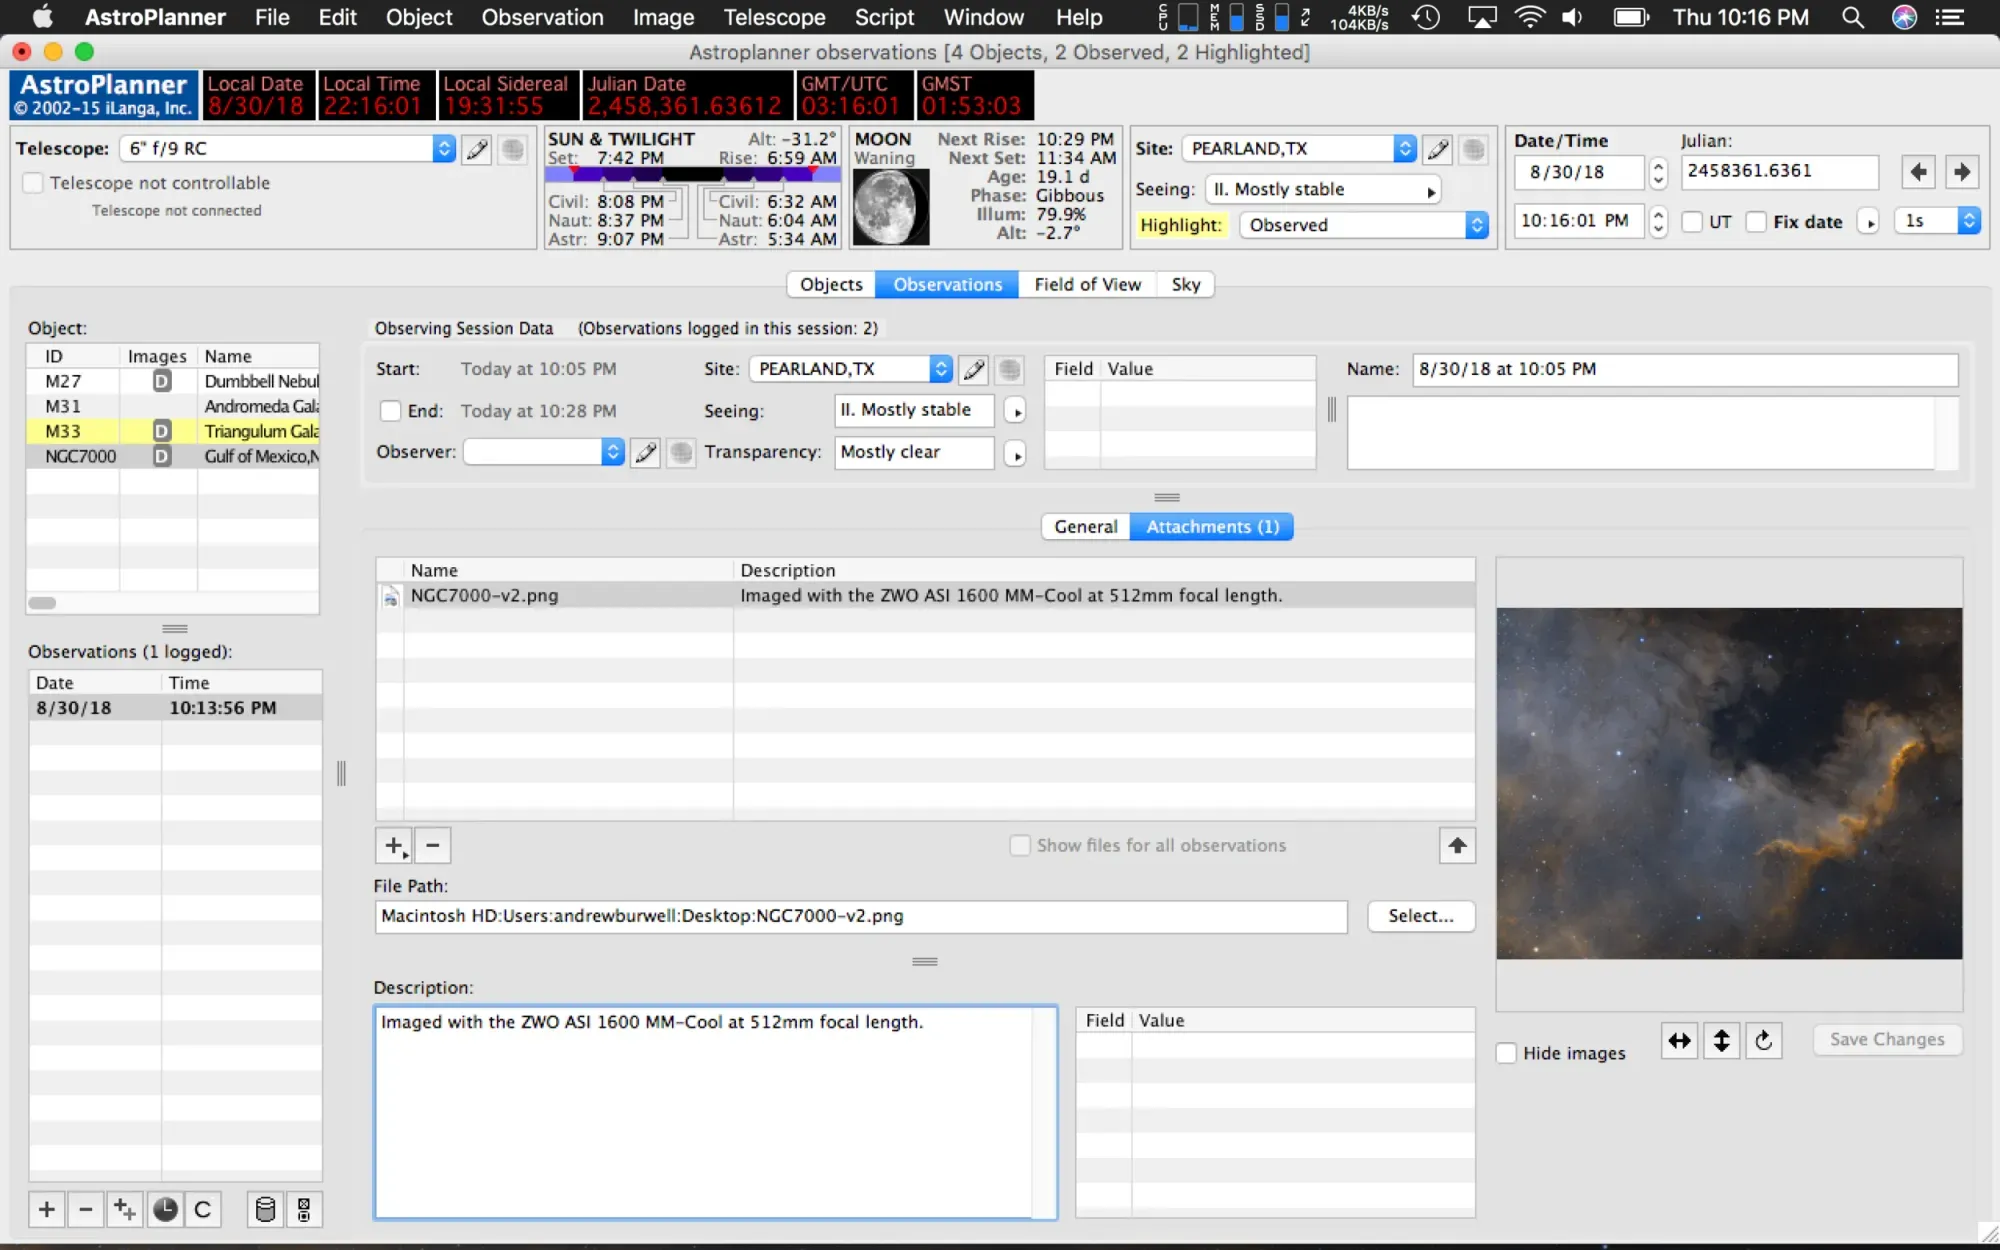Click the minus icon to remove attachment
Viewport: 2000px width, 1250px height.
pyautogui.click(x=433, y=846)
